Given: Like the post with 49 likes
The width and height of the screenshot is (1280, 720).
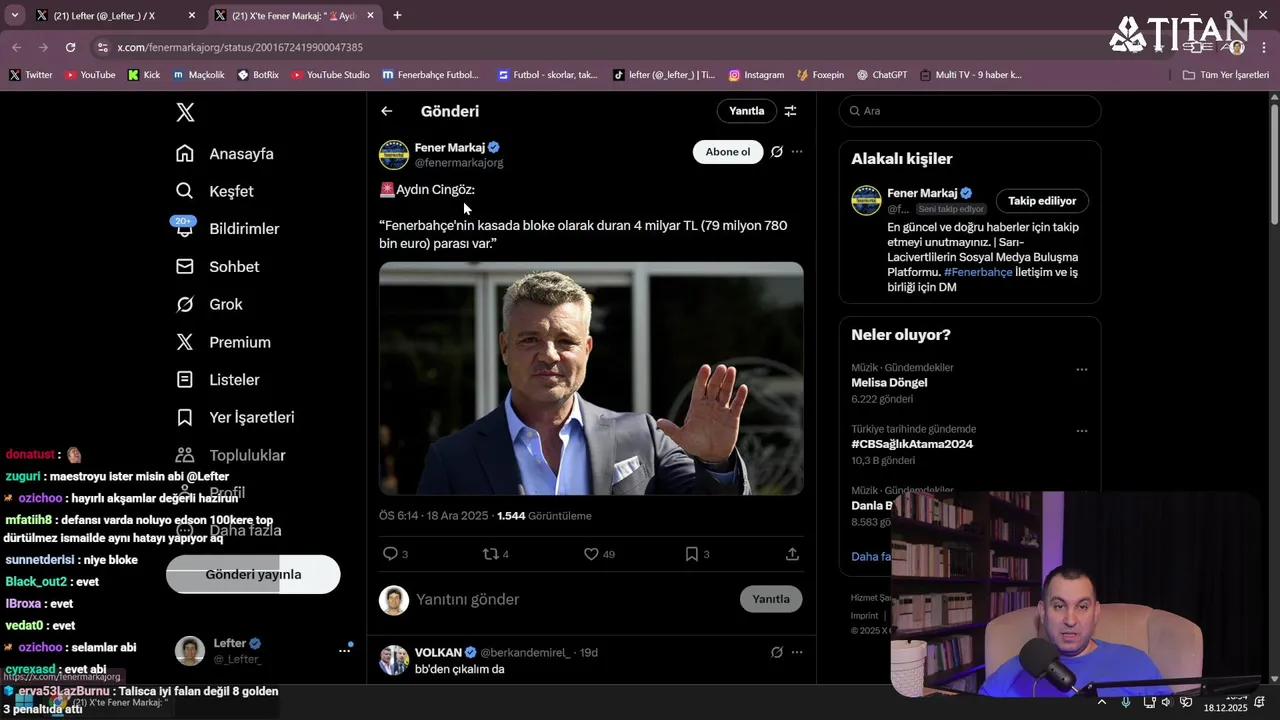Looking at the screenshot, I should click(599, 554).
